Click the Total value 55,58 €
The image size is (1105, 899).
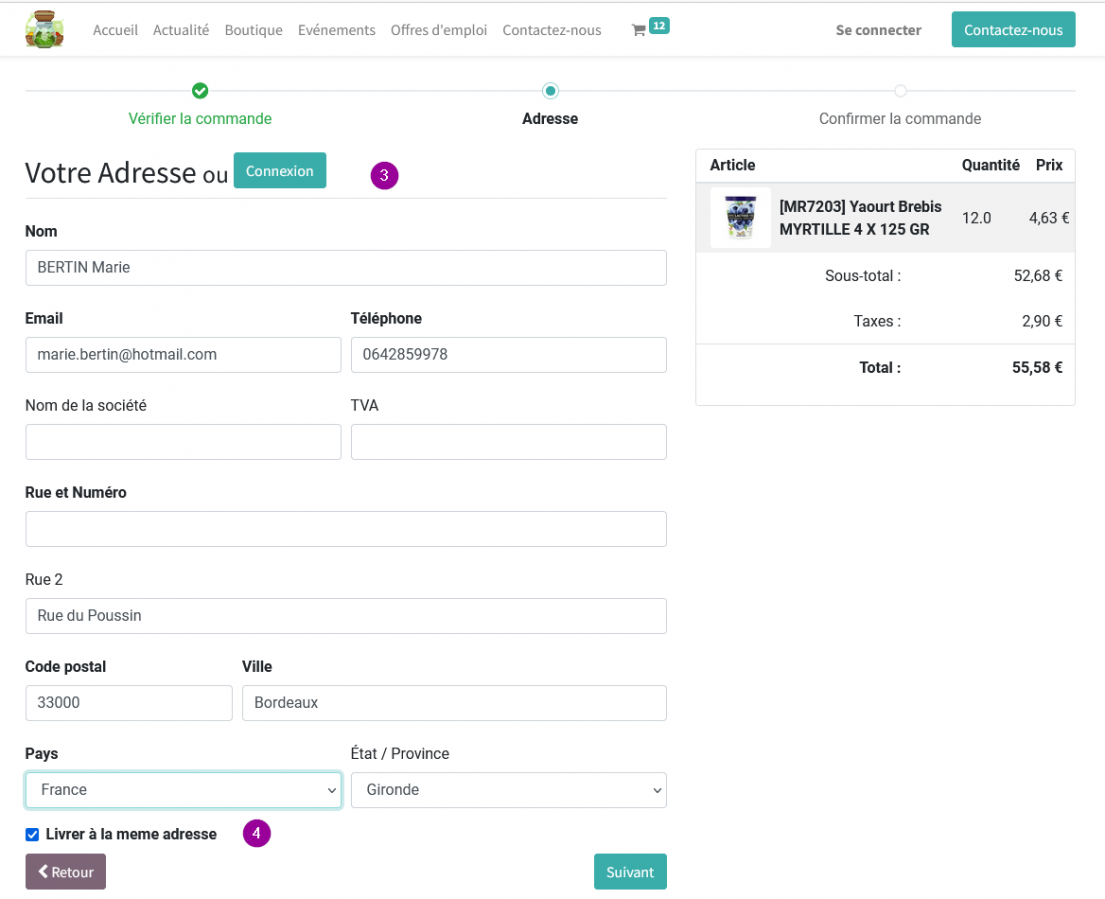coord(1037,367)
